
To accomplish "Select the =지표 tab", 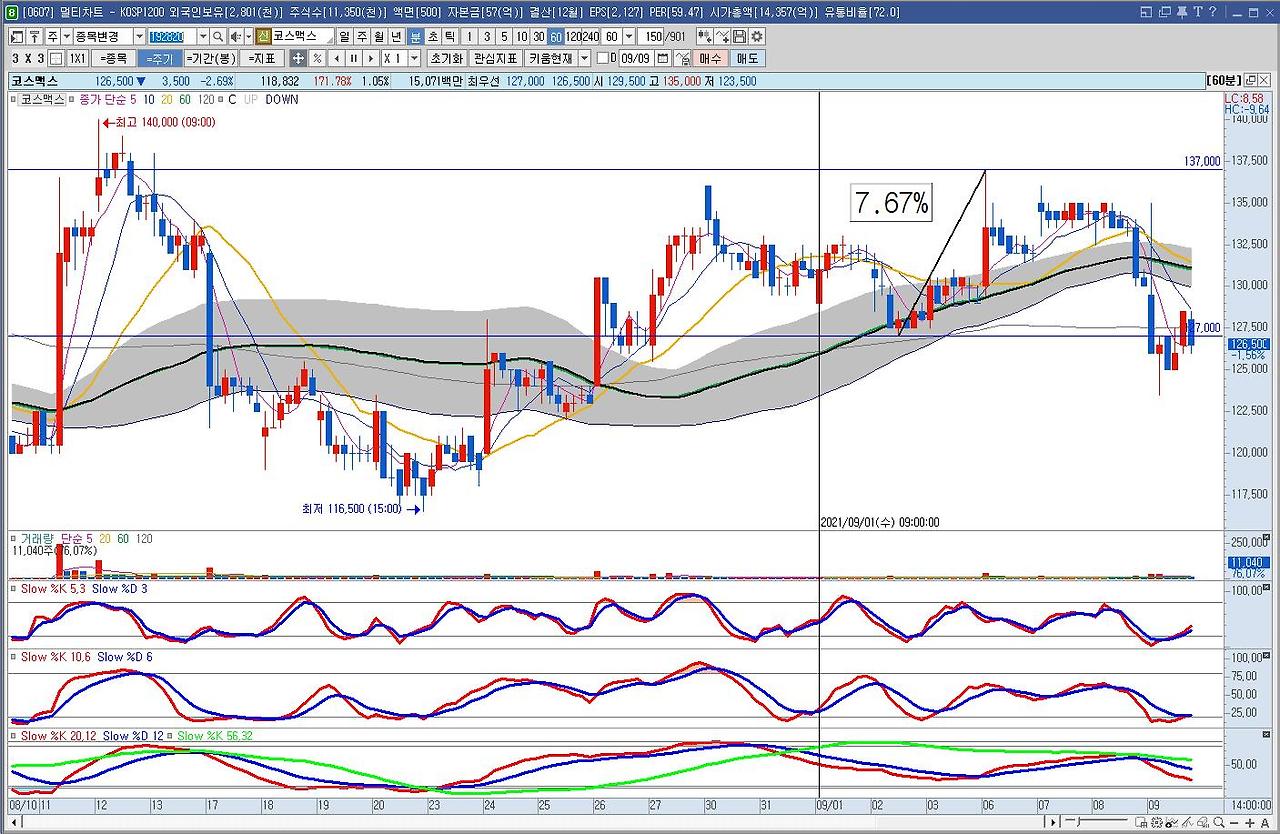I will tap(263, 59).
